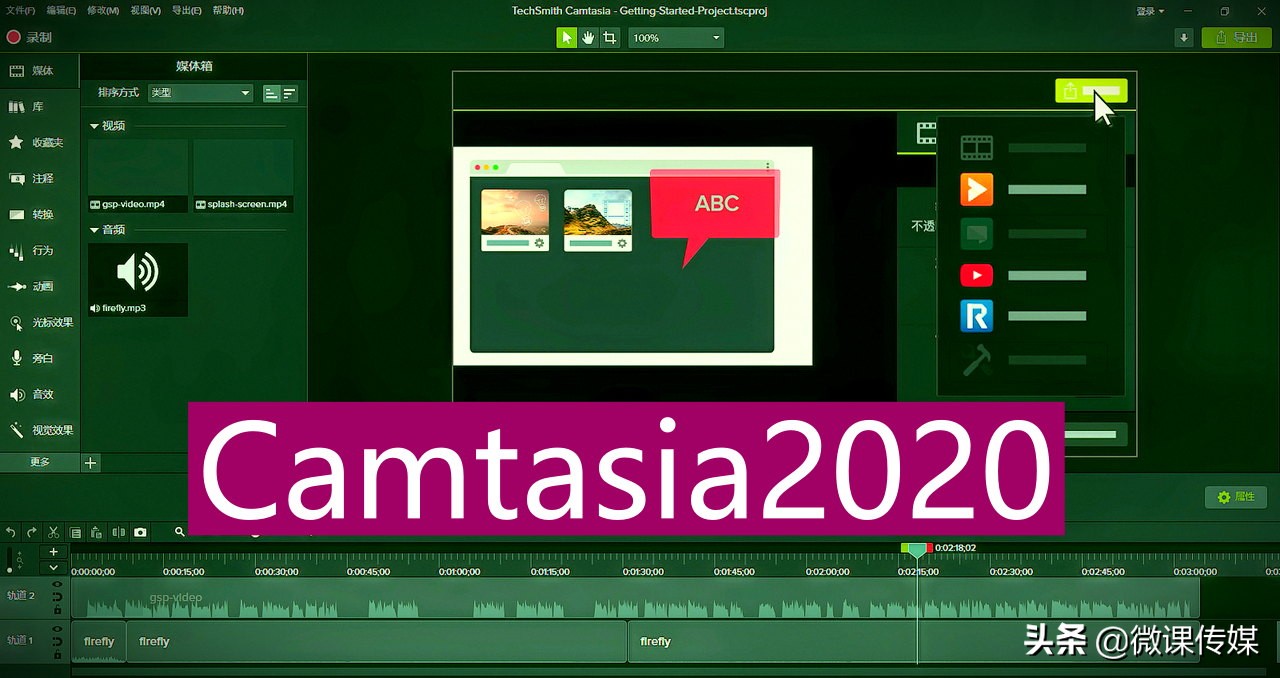
Task: Click the chevron below add-track button
Action: 54,567
